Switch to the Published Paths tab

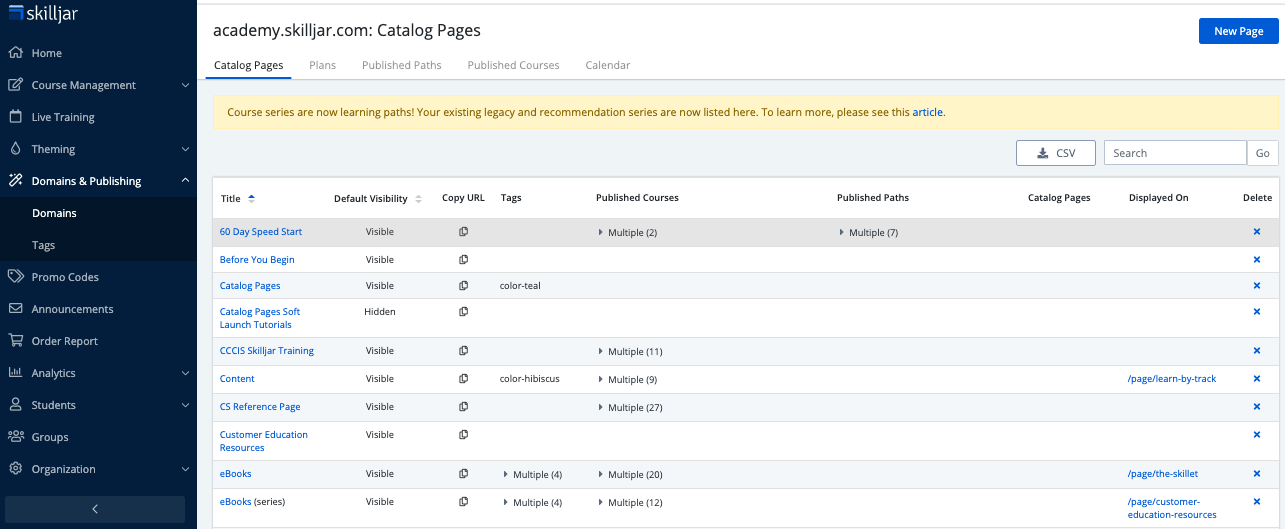(x=401, y=65)
